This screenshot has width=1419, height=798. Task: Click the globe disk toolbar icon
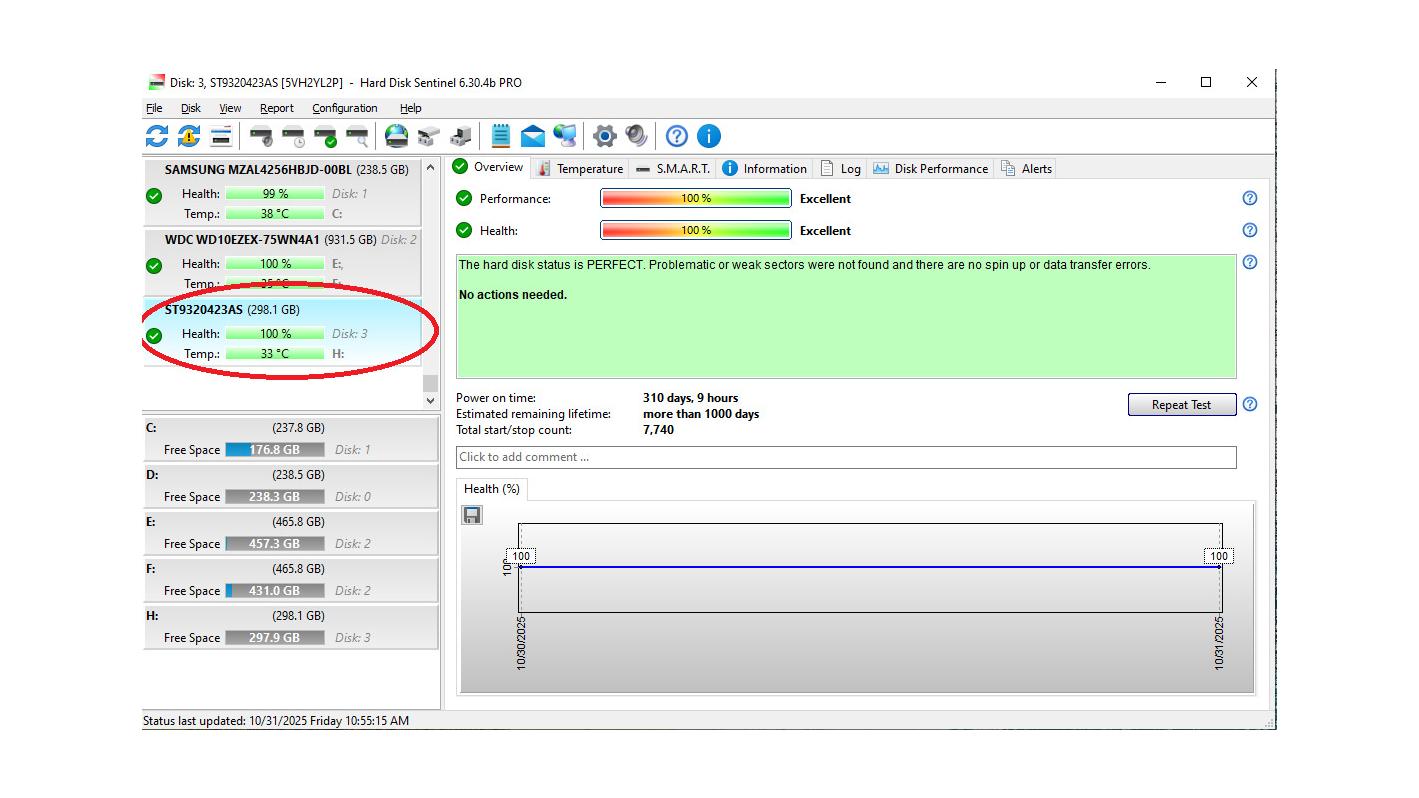pyautogui.click(x=397, y=136)
